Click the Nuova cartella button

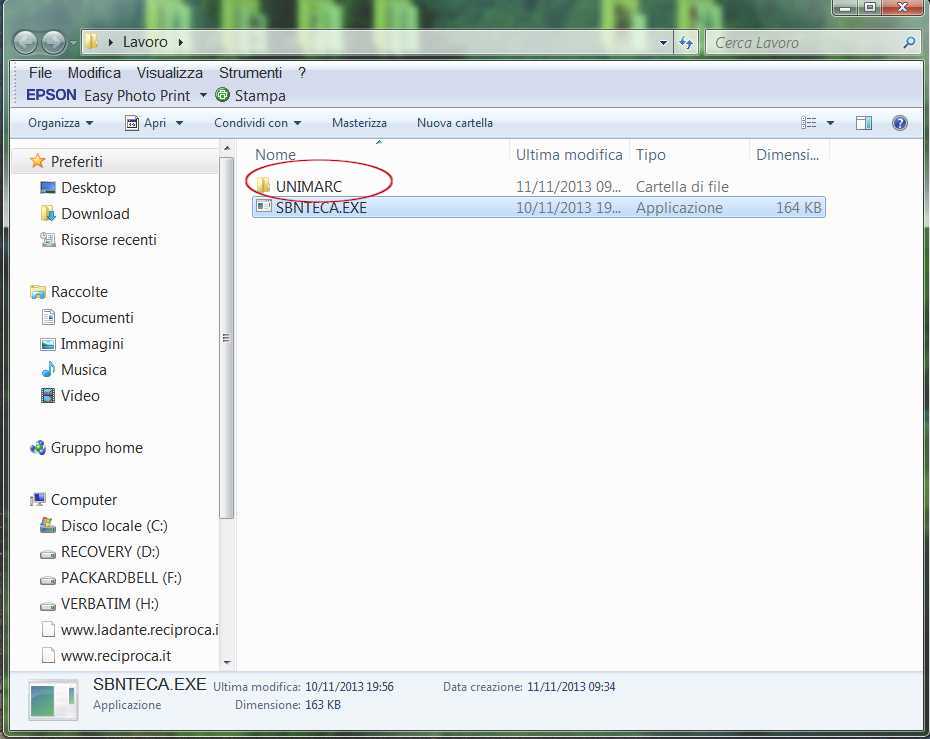tap(455, 123)
